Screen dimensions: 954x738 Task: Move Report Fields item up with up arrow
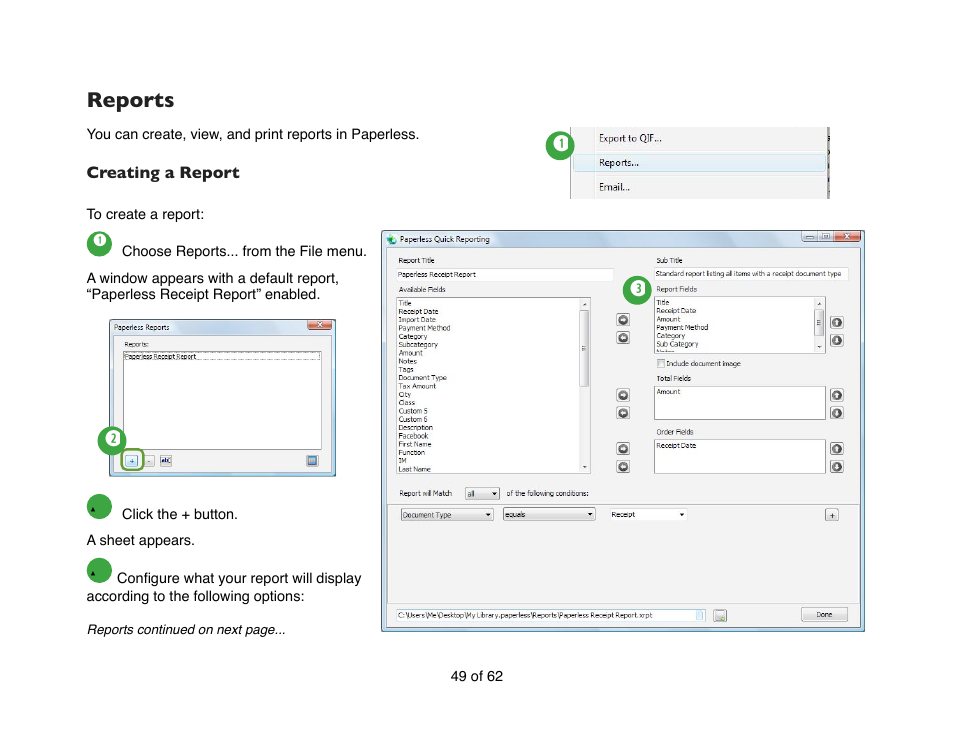pyautogui.click(x=837, y=322)
